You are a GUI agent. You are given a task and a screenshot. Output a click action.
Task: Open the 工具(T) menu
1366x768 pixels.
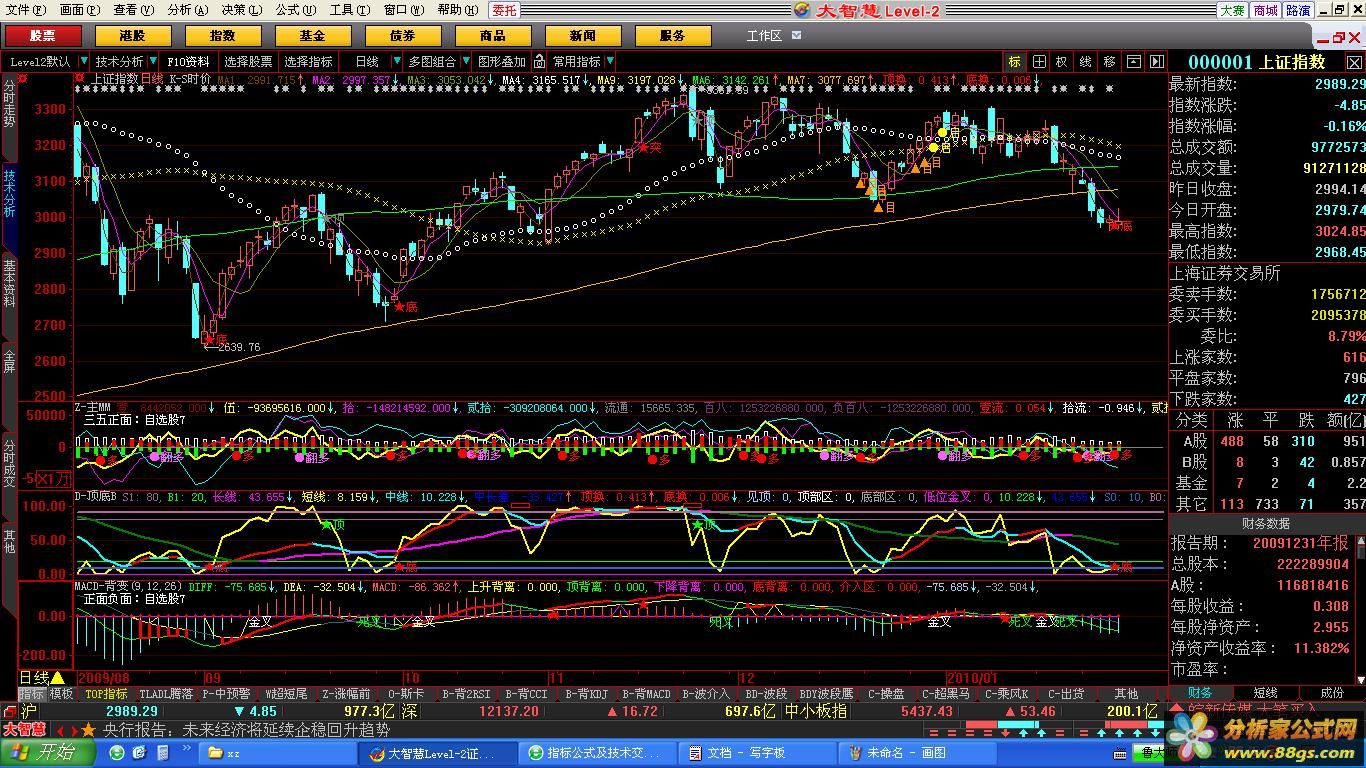[349, 10]
